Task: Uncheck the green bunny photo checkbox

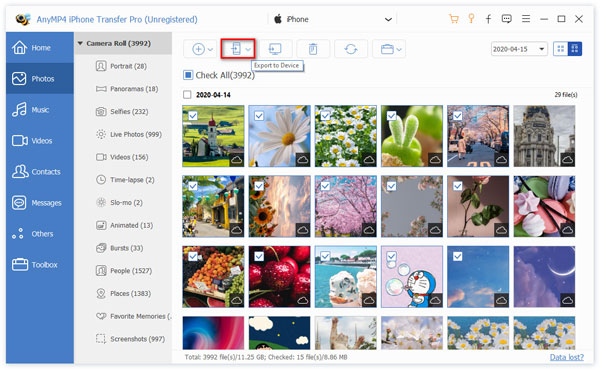Action: pyautogui.click(x=391, y=116)
